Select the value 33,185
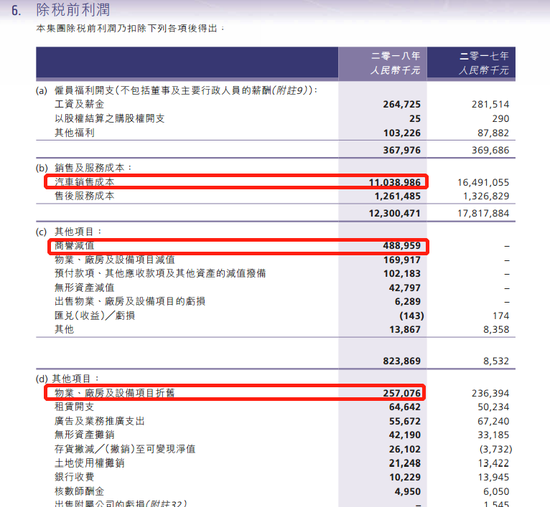This screenshot has width=550, height=507. 493,435
